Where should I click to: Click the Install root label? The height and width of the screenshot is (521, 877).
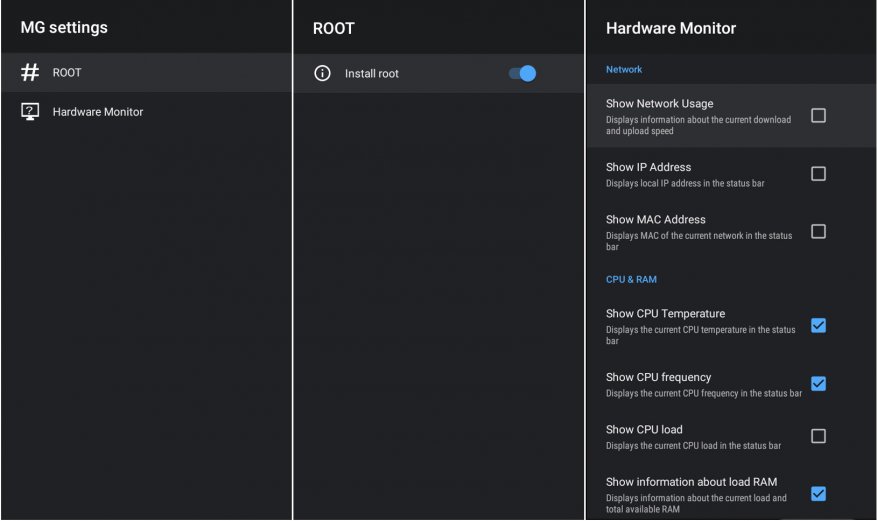[x=372, y=74]
